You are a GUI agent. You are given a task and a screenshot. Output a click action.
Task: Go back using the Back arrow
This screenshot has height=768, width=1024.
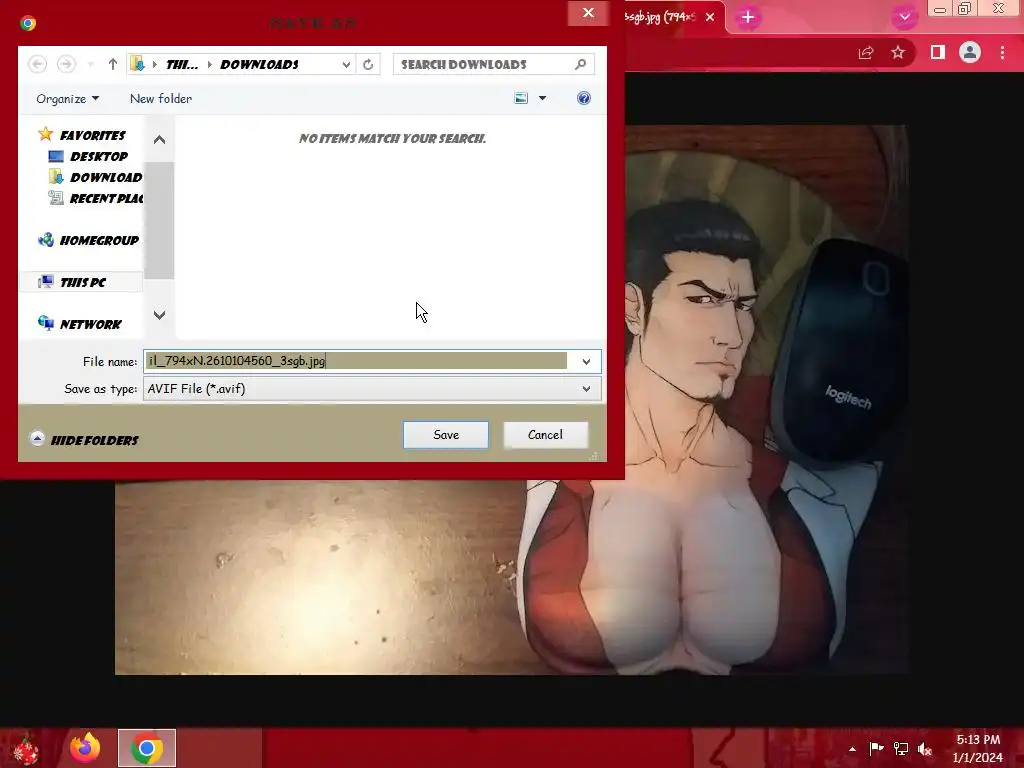[x=37, y=64]
